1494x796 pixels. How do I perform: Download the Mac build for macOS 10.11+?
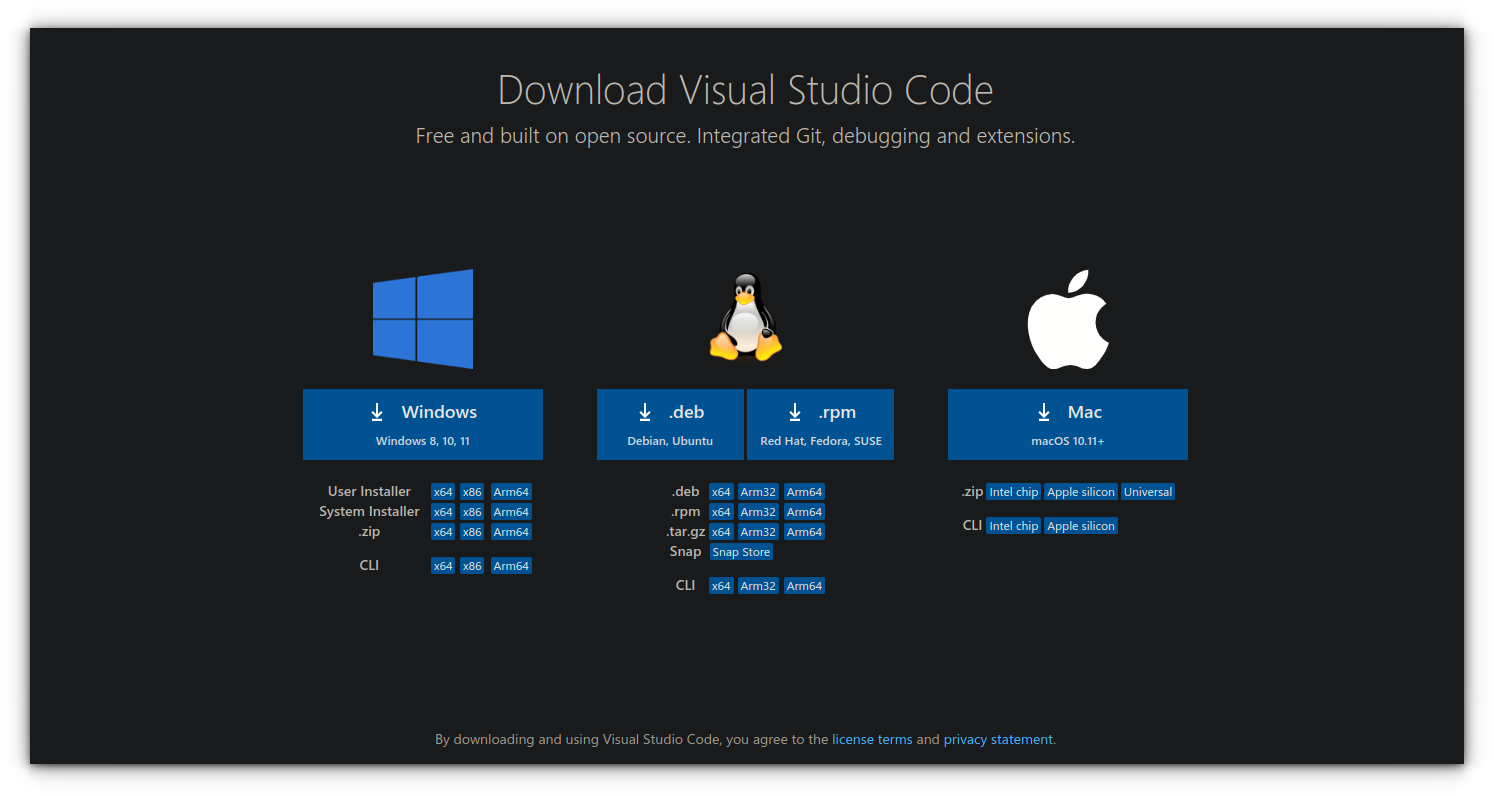tap(1067, 424)
